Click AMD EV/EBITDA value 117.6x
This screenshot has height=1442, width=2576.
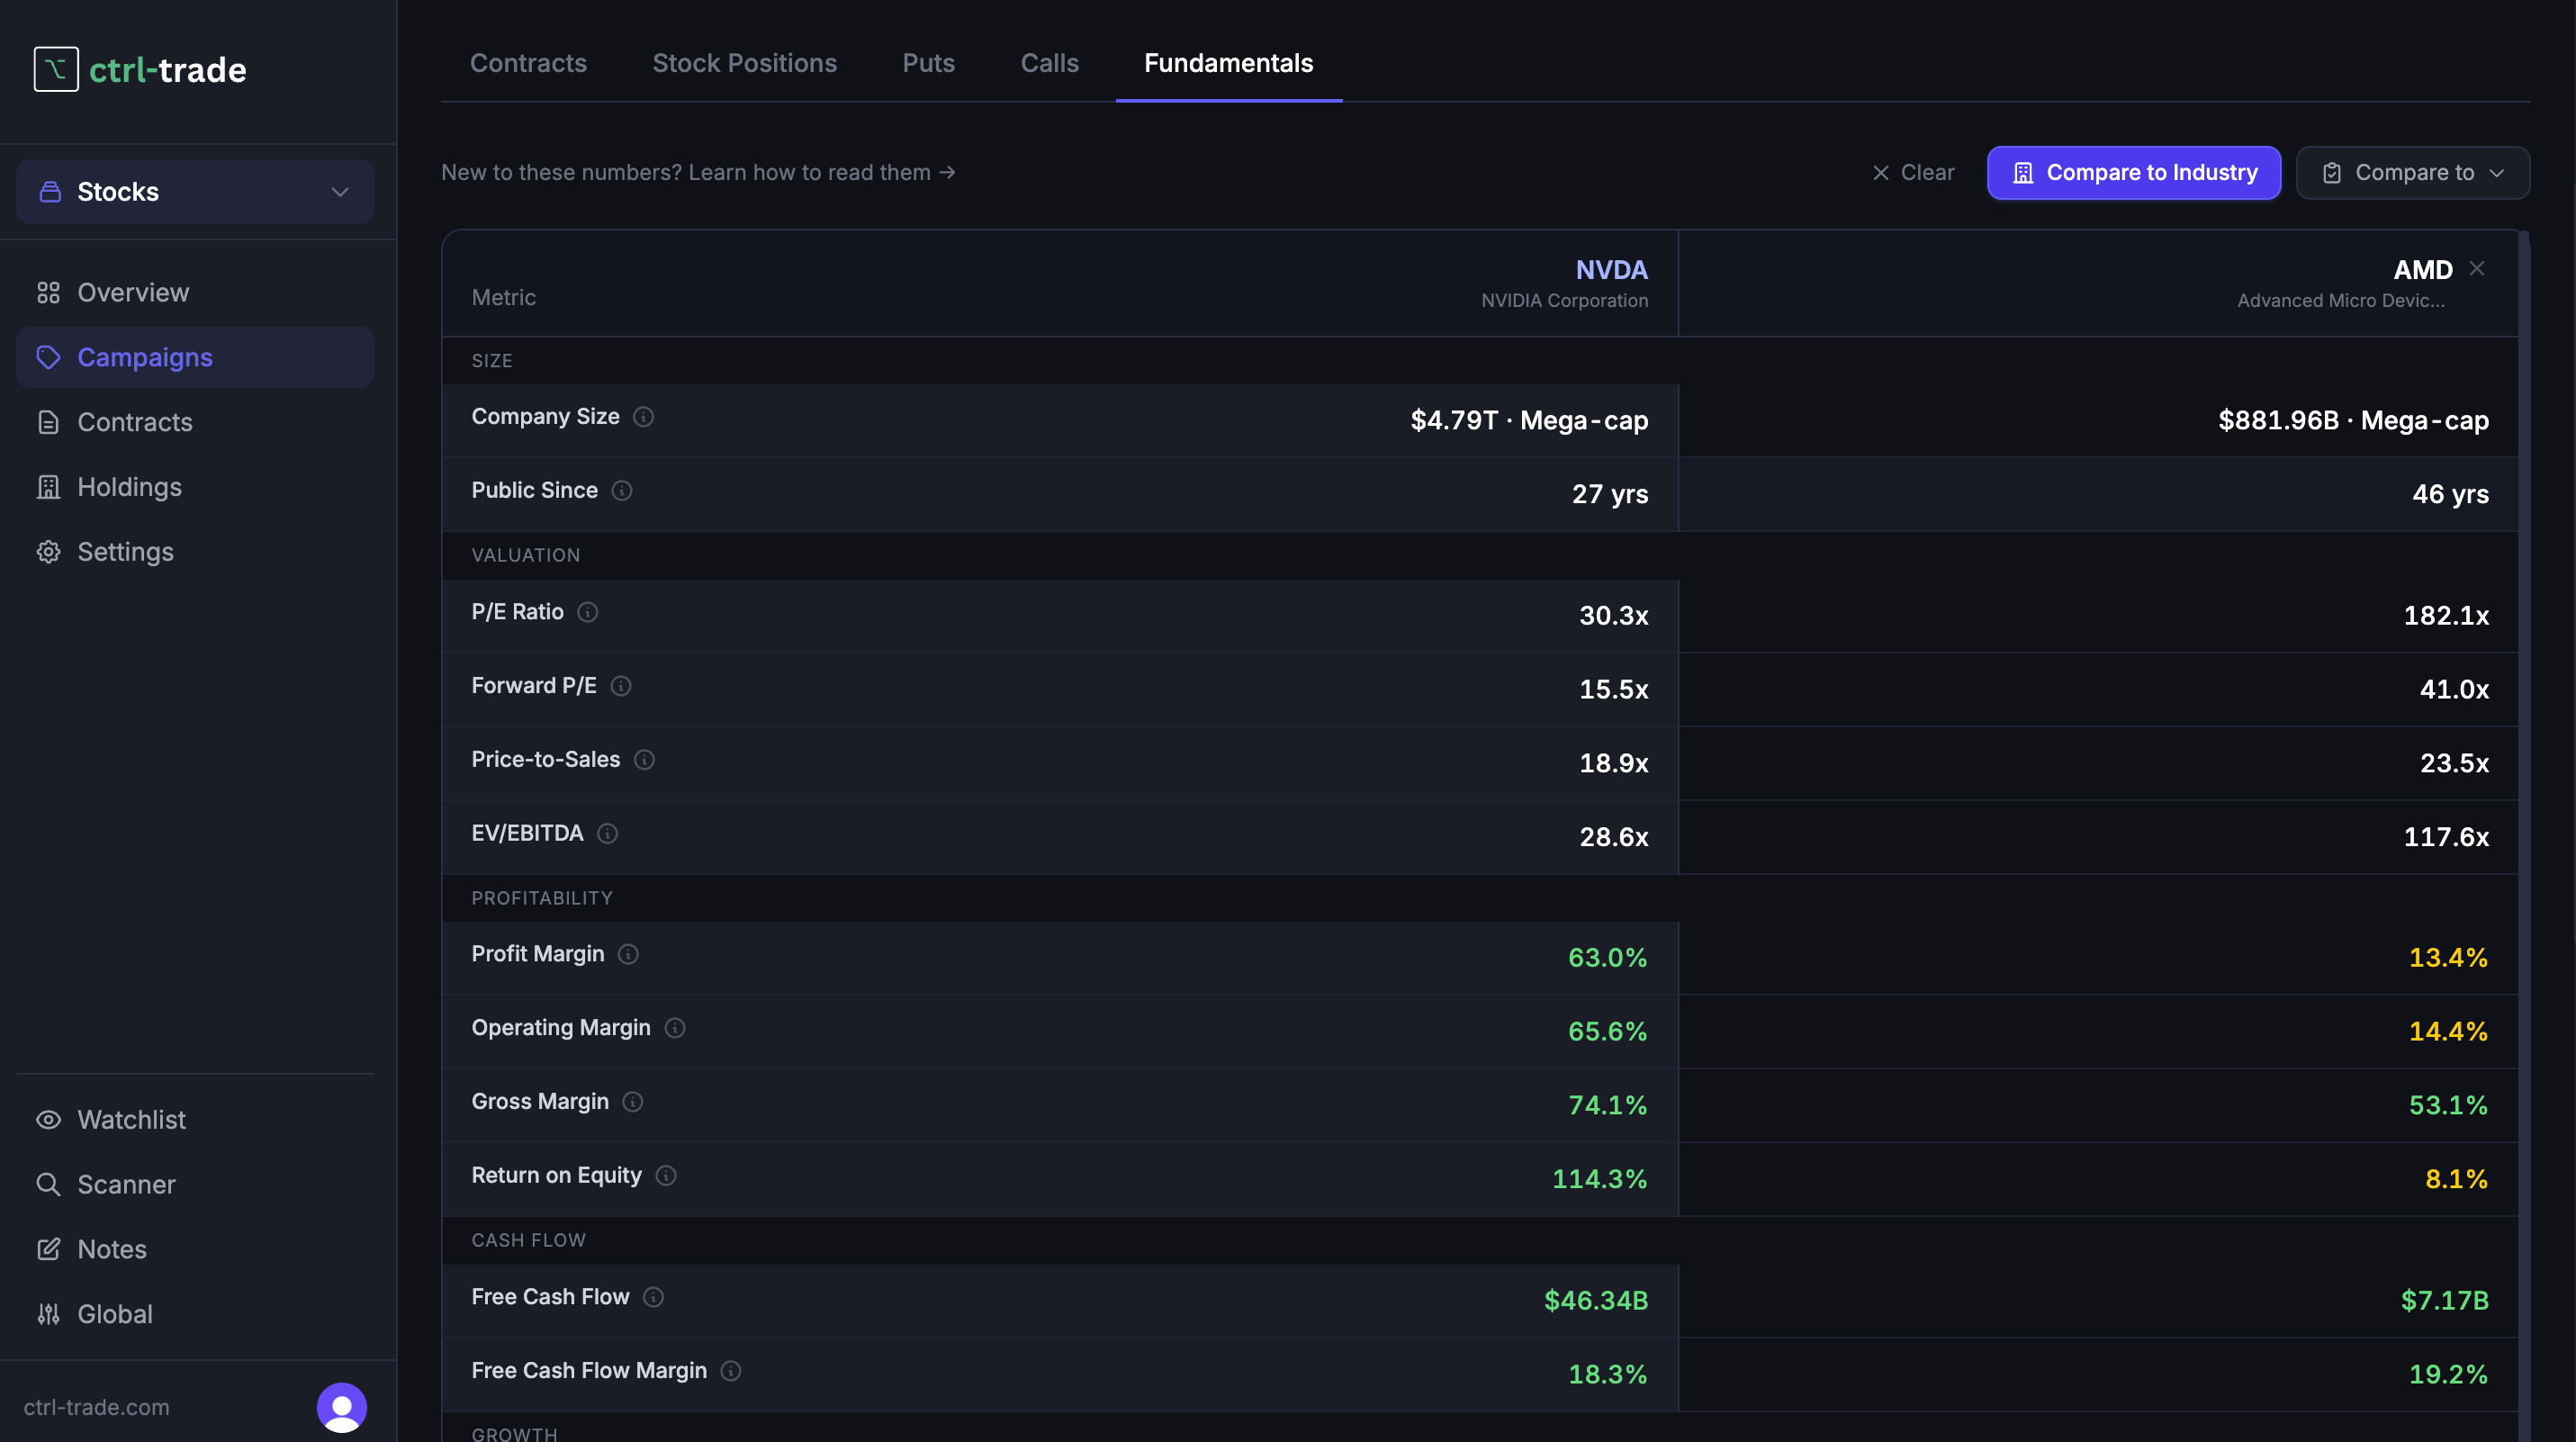(x=2446, y=837)
